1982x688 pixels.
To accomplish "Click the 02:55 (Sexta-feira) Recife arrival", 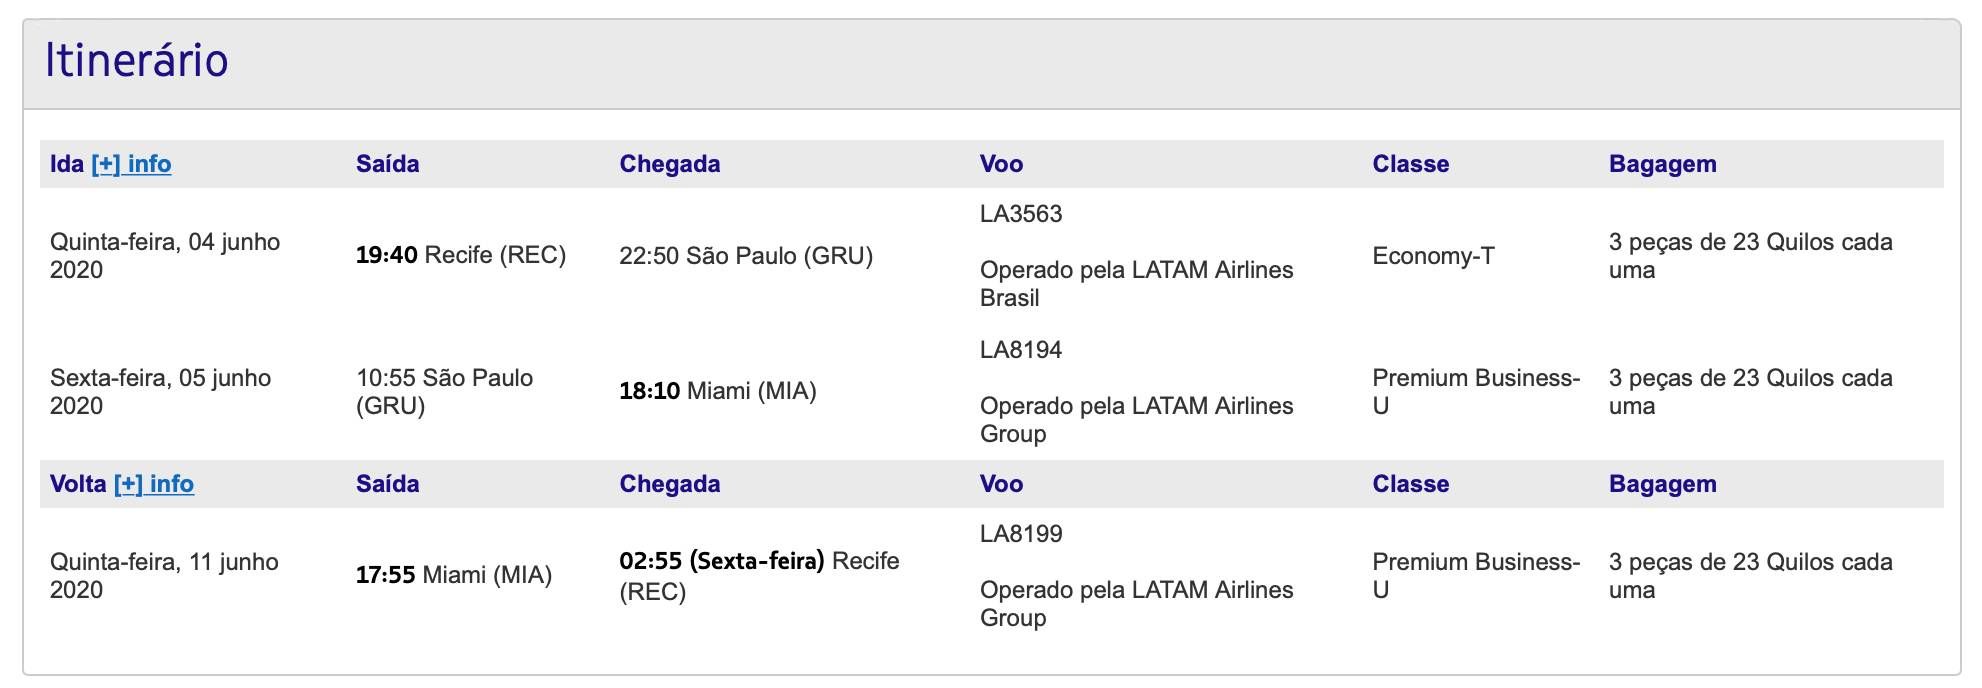I will click(759, 576).
